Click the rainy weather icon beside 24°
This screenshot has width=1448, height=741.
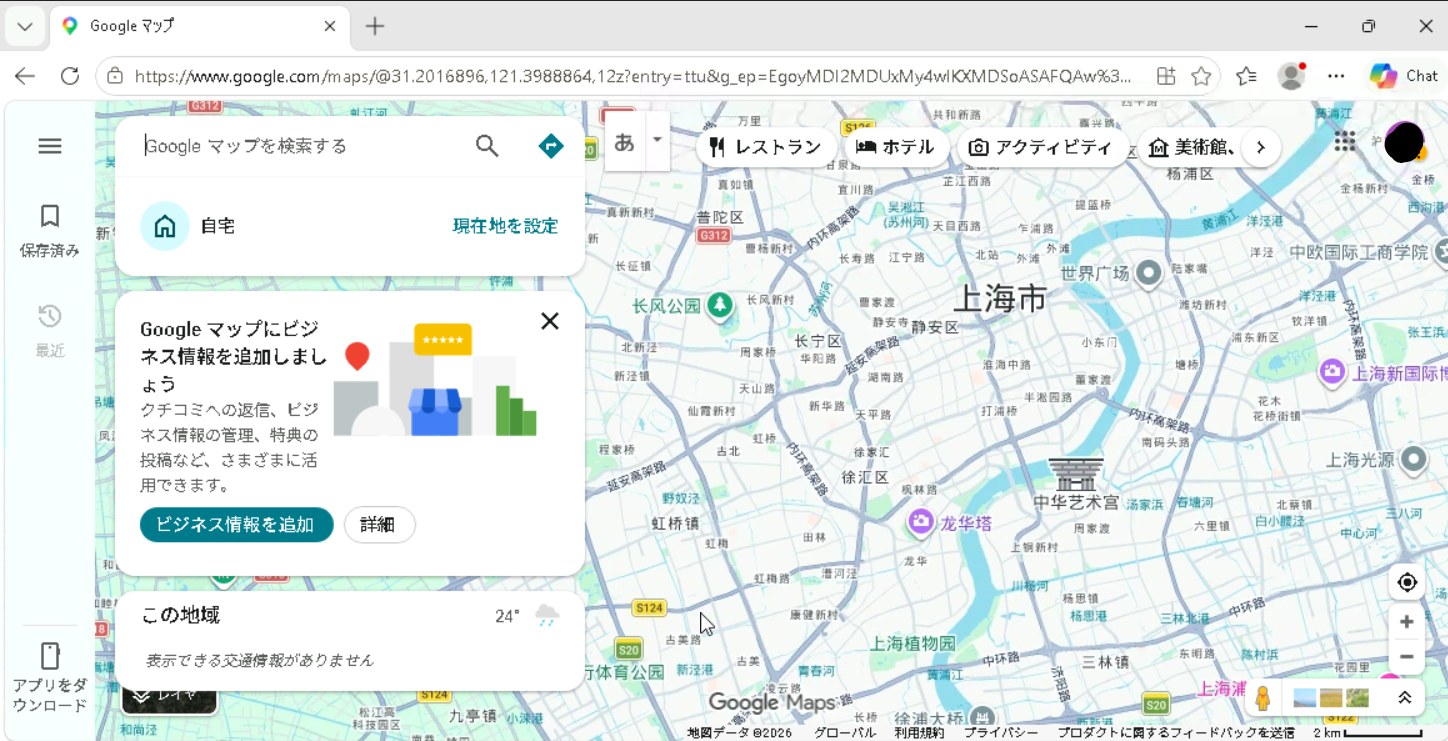[546, 616]
